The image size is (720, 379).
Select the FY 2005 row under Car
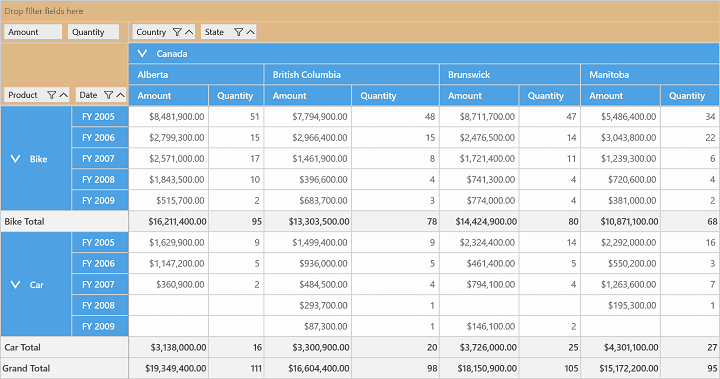coord(100,243)
